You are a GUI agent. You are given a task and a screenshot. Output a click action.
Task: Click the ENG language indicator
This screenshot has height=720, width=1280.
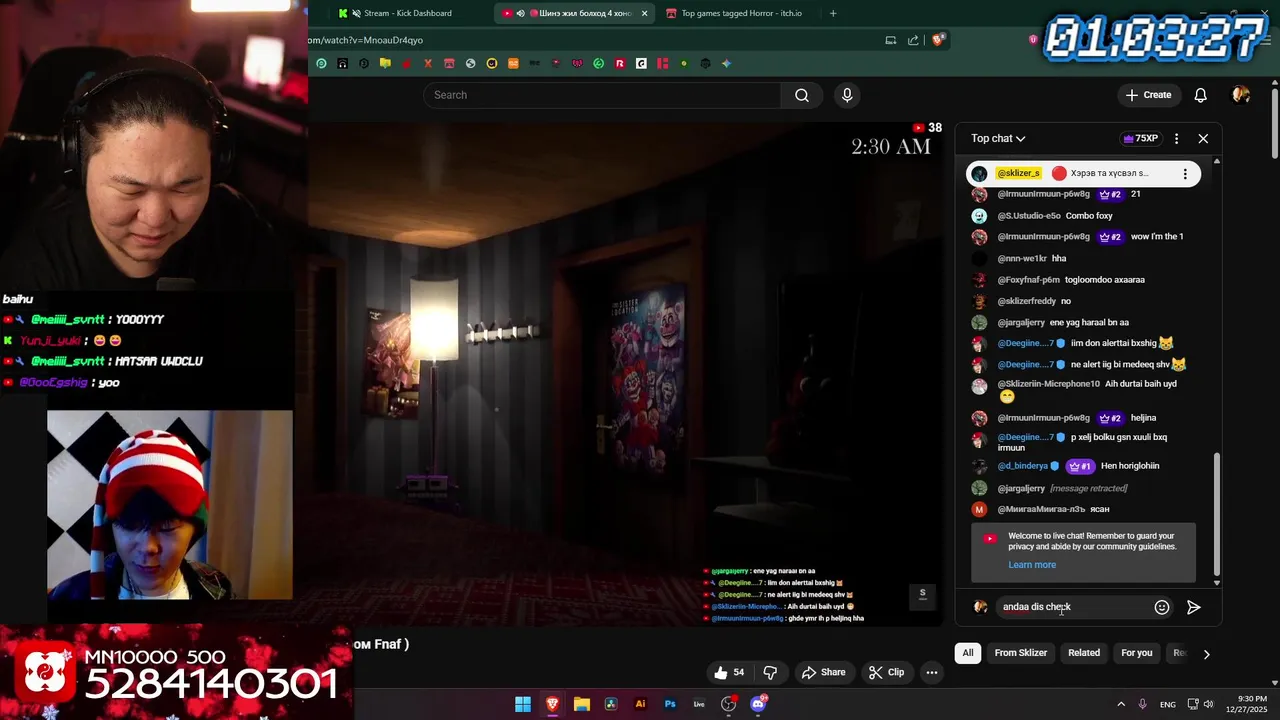[1167, 705]
